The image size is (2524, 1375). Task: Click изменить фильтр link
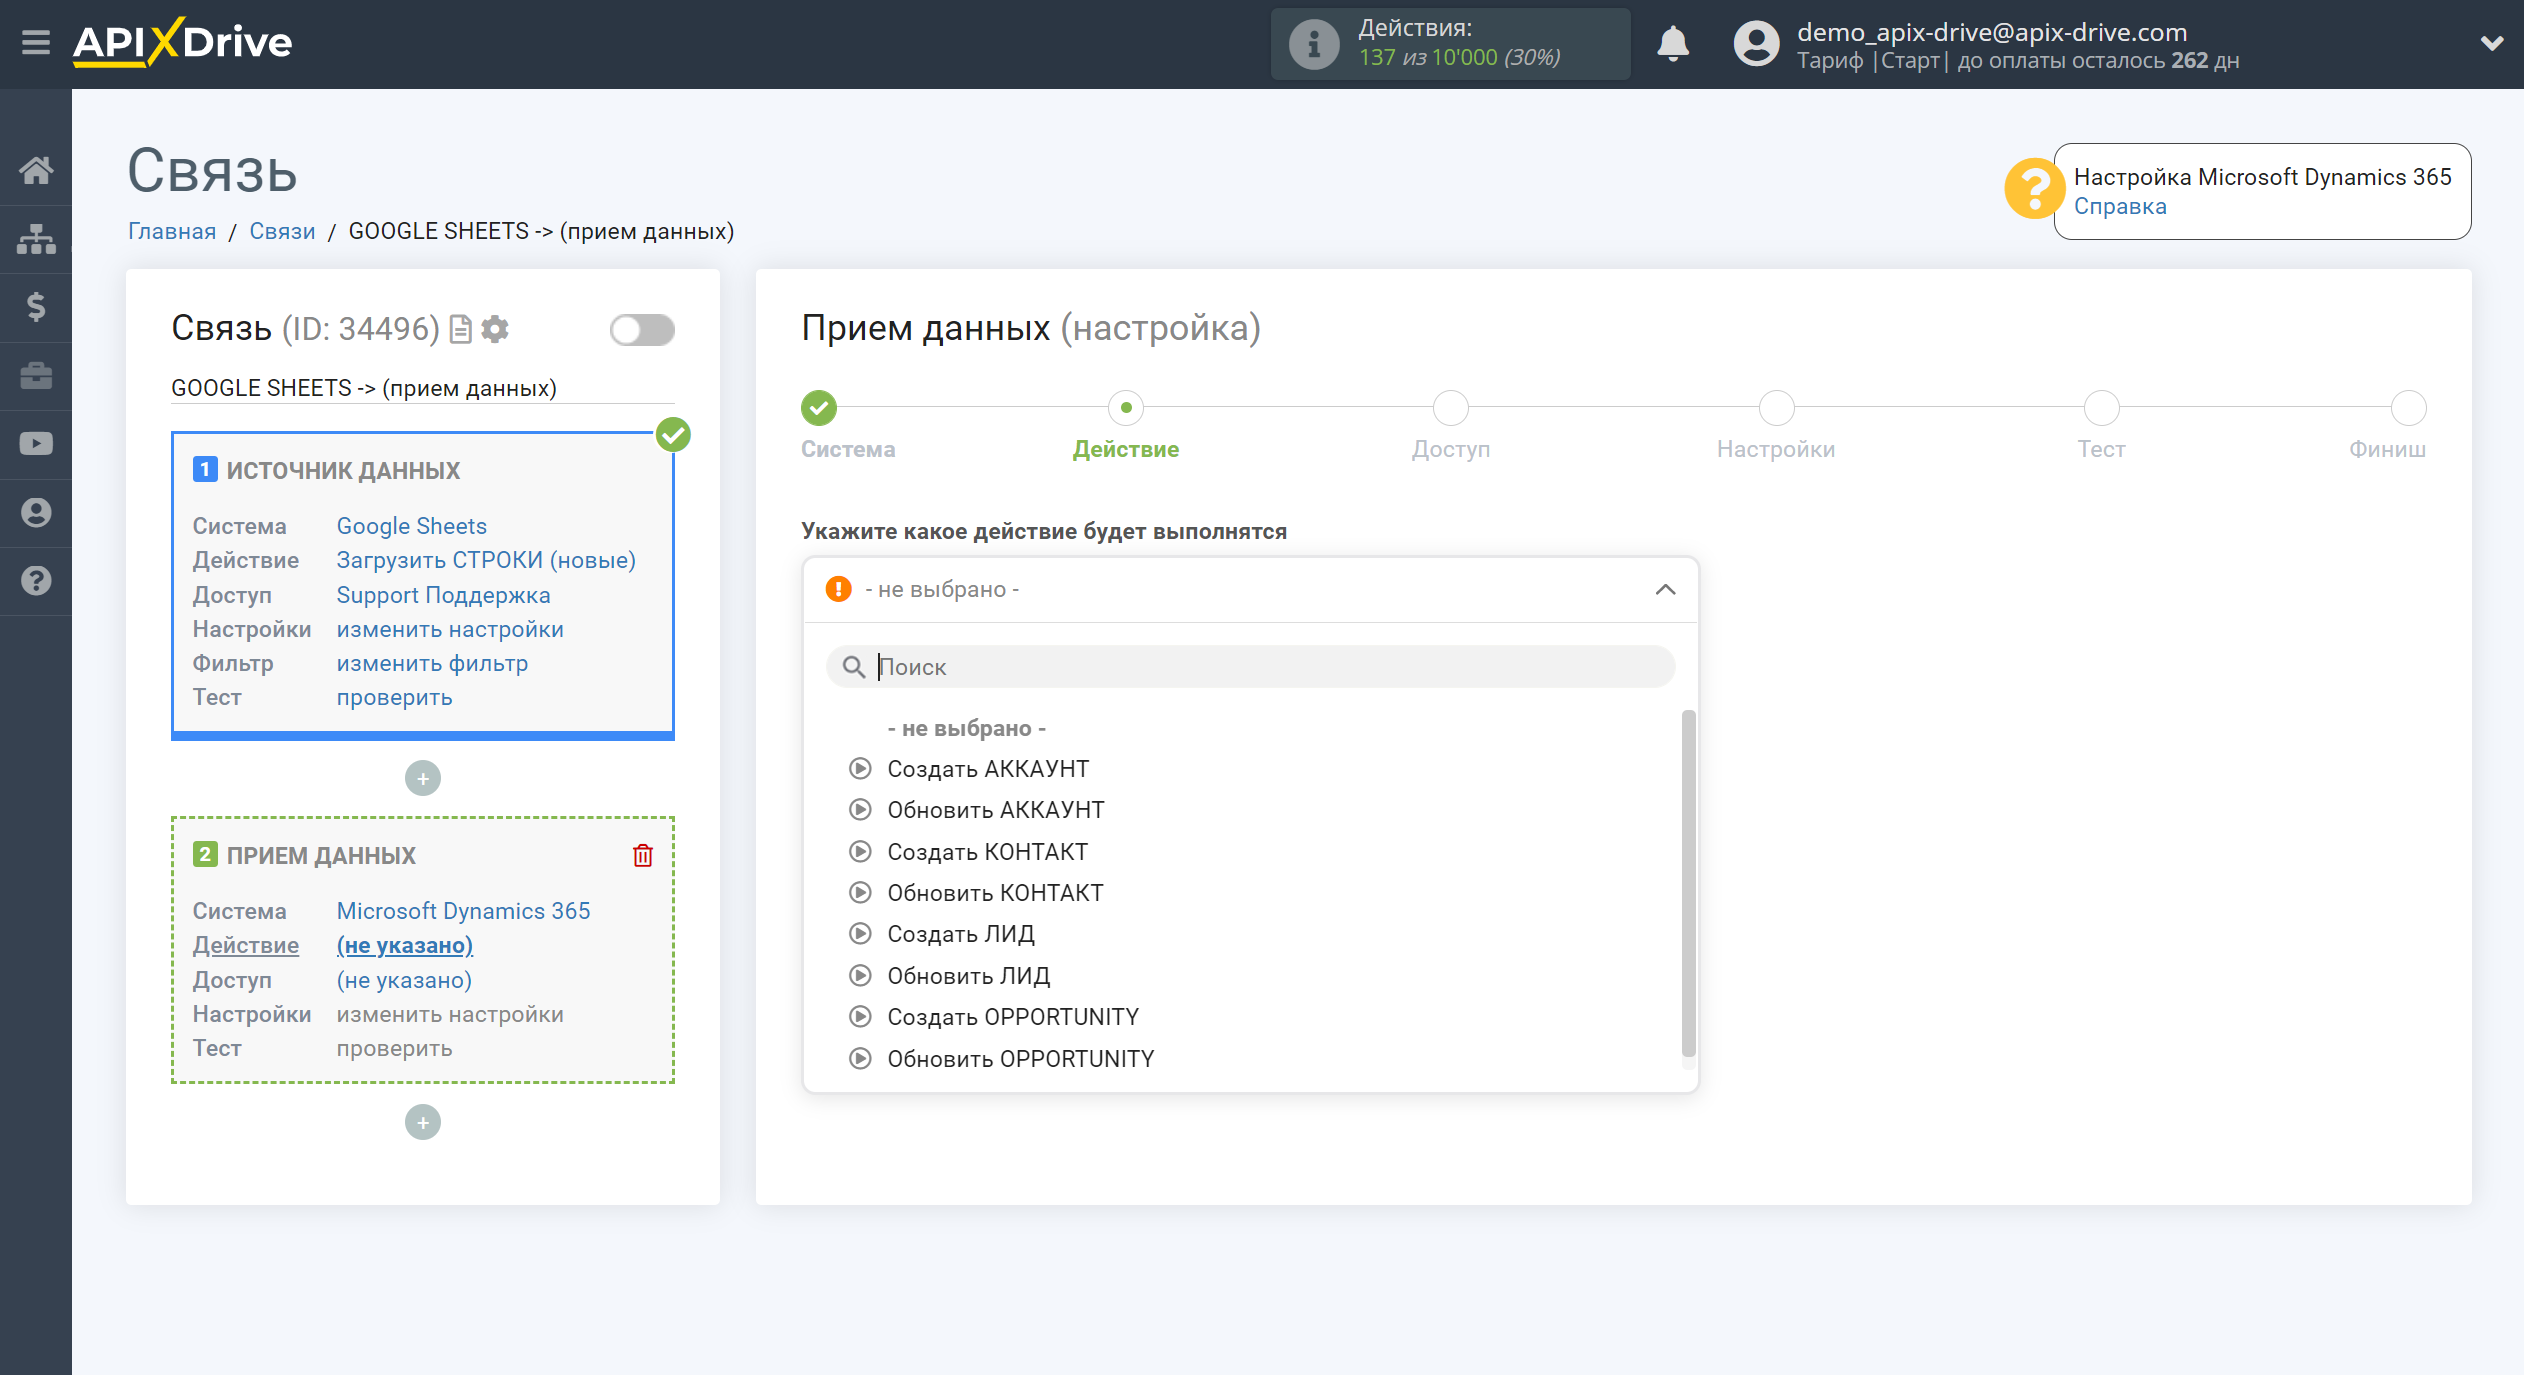pos(432,663)
